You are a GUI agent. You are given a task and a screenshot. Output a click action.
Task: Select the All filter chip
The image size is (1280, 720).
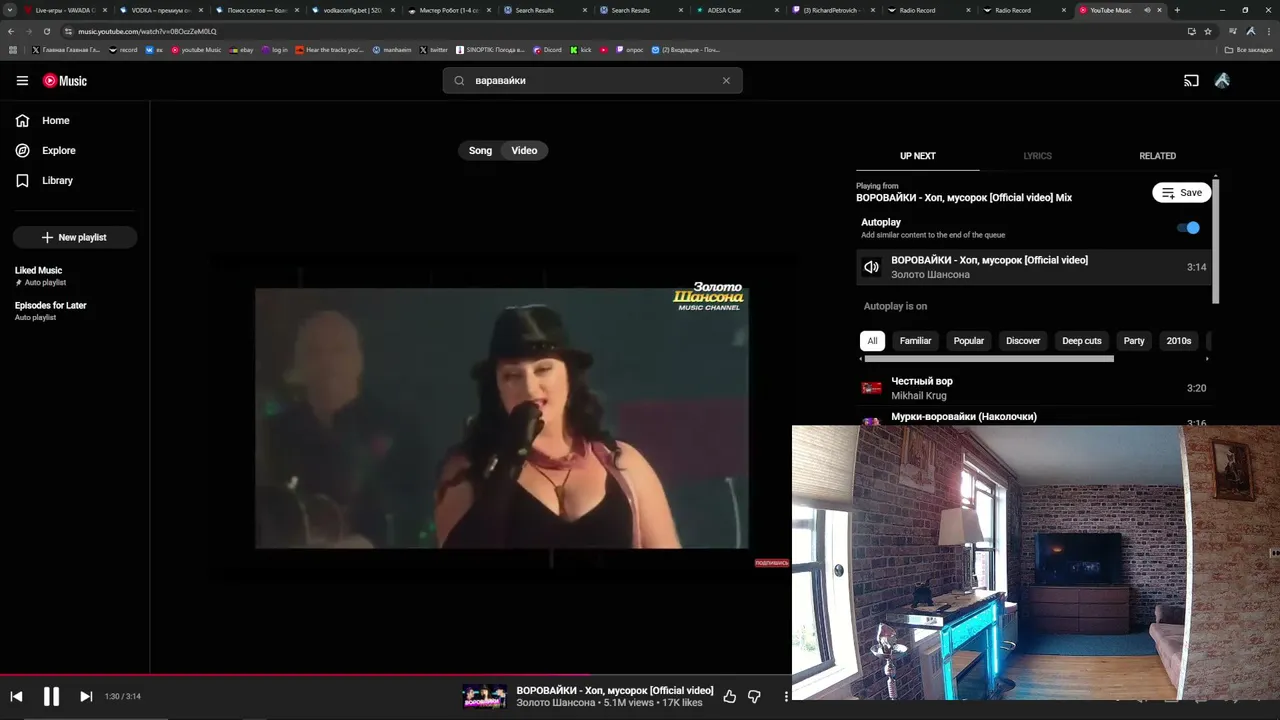tap(872, 341)
